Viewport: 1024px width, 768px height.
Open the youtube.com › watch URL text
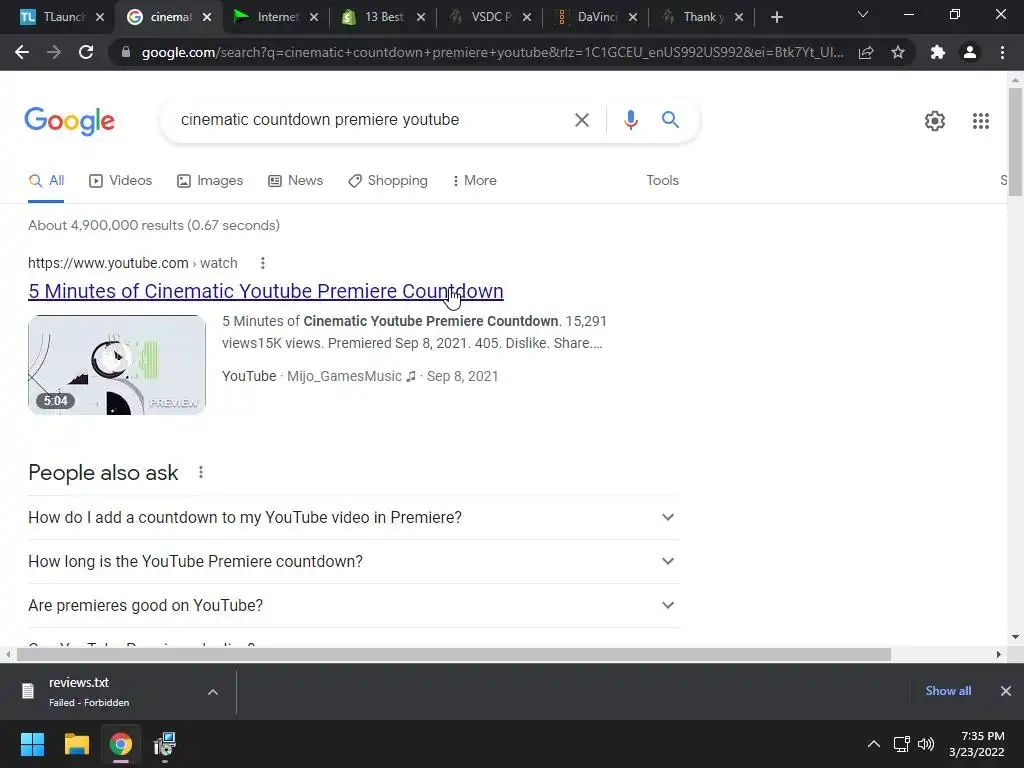pyautogui.click(x=133, y=263)
